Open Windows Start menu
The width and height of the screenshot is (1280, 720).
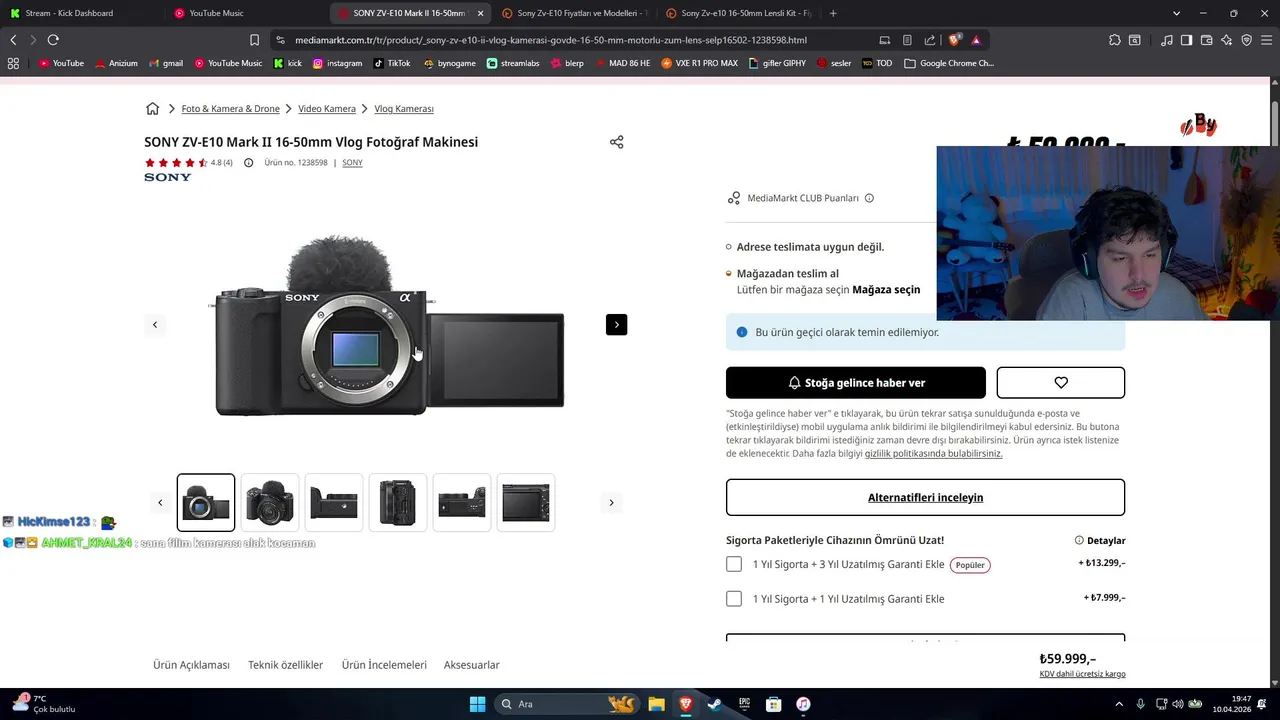click(x=477, y=704)
